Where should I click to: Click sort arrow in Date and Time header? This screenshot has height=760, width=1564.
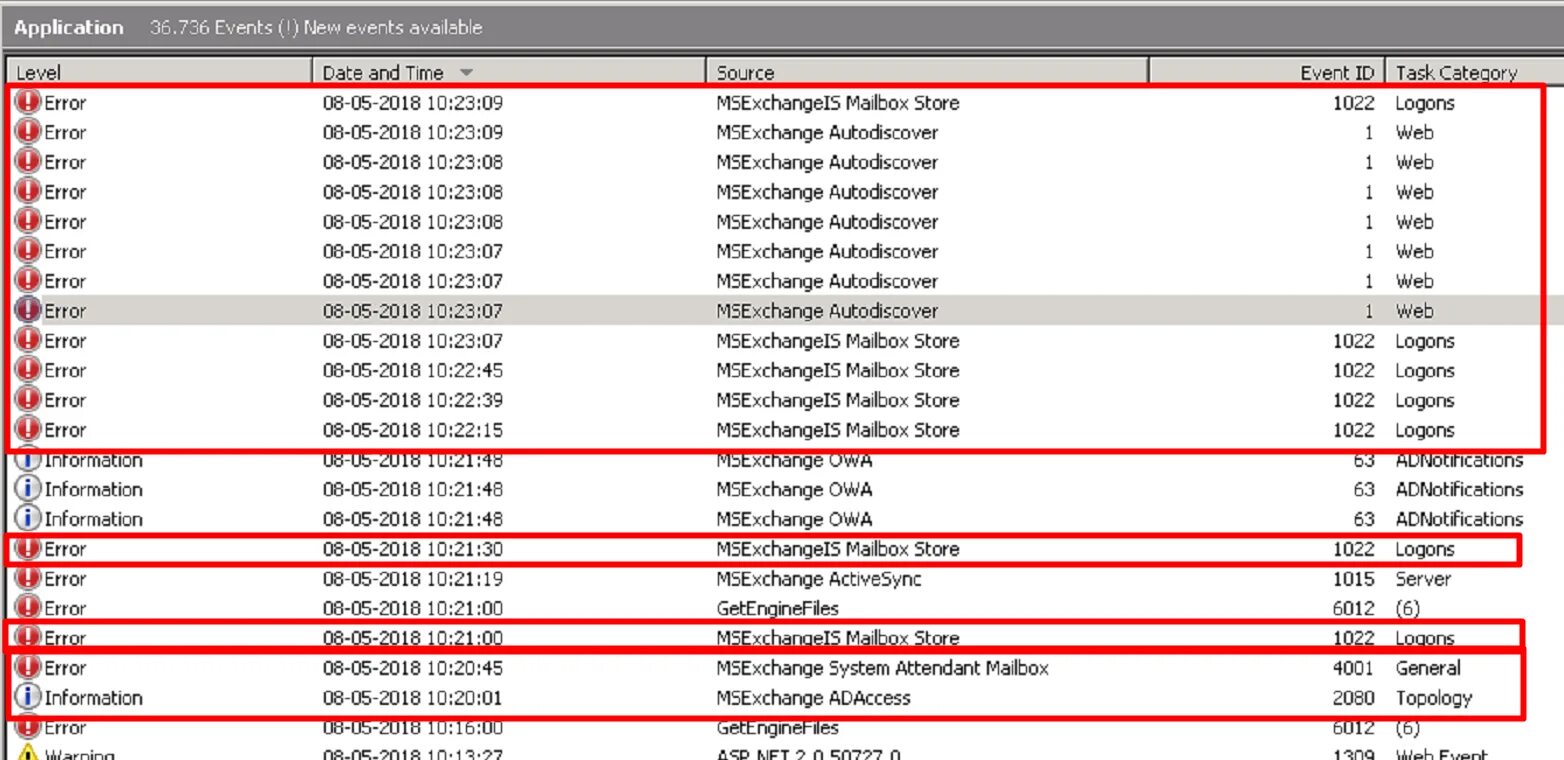[x=465, y=73]
